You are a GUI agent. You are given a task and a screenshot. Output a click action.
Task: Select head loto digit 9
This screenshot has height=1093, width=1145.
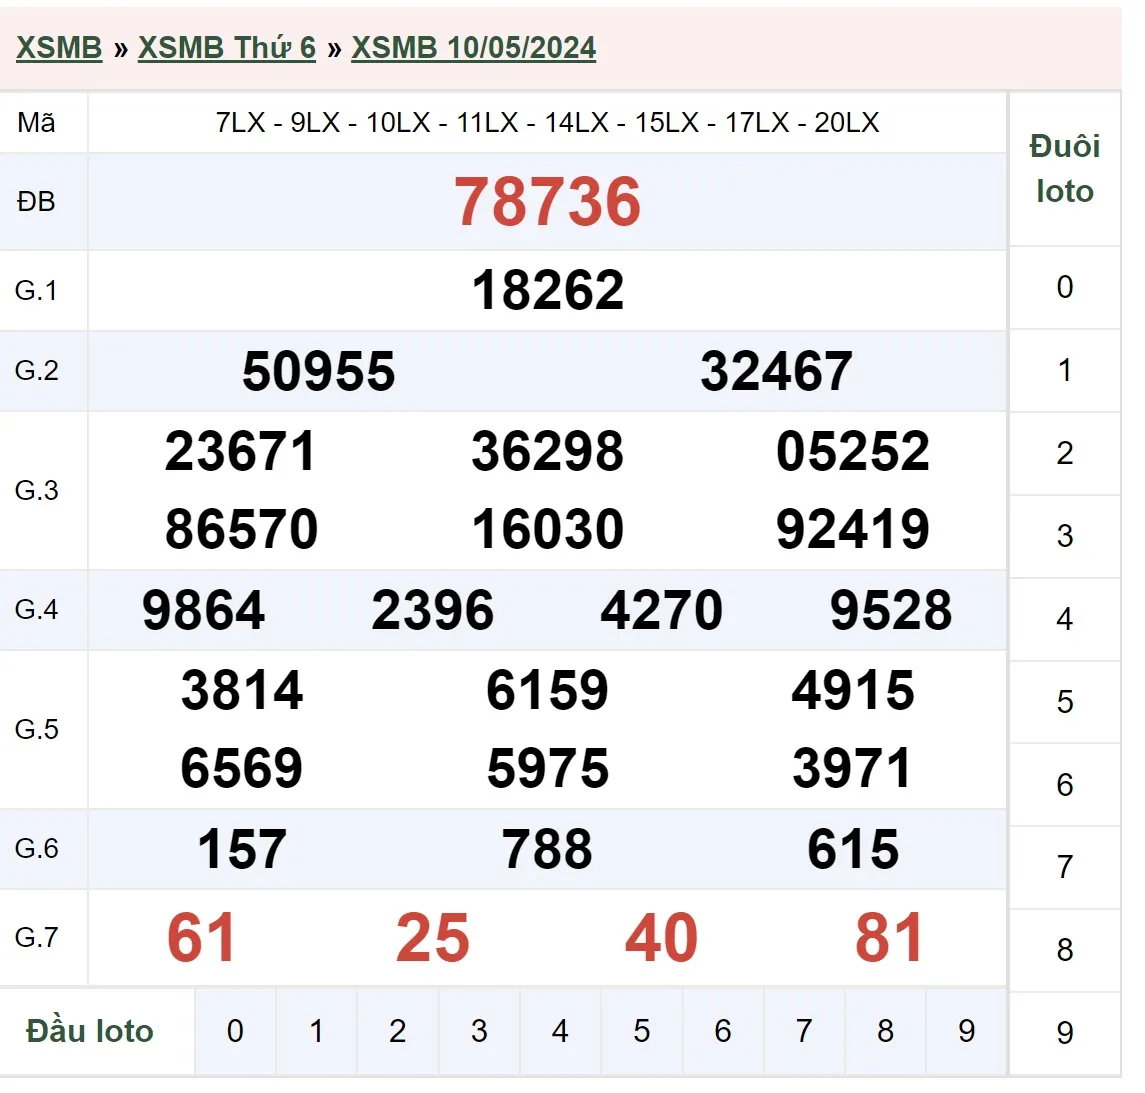pyautogui.click(x=966, y=1031)
